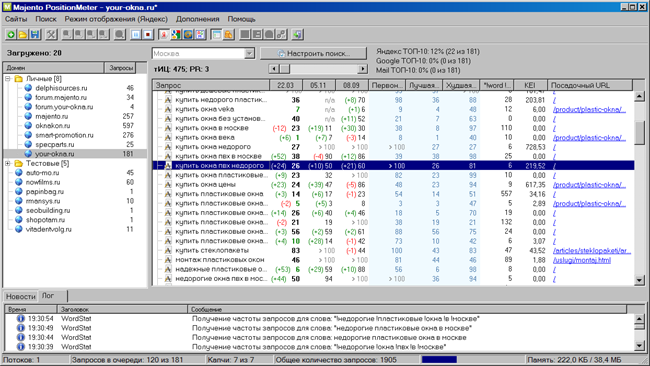The height and width of the screenshot is (366, 650).
Task: Stop checking with the red stop icon
Action: [148, 34]
